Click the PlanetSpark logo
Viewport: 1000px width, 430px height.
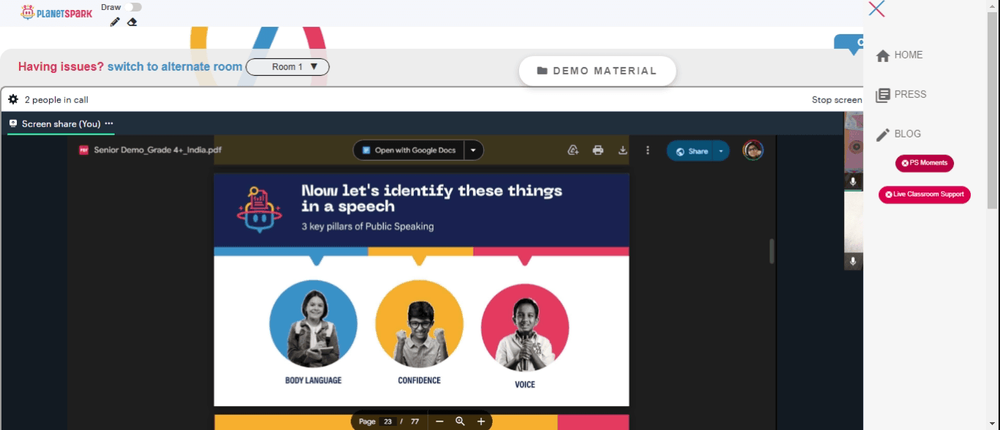point(56,12)
